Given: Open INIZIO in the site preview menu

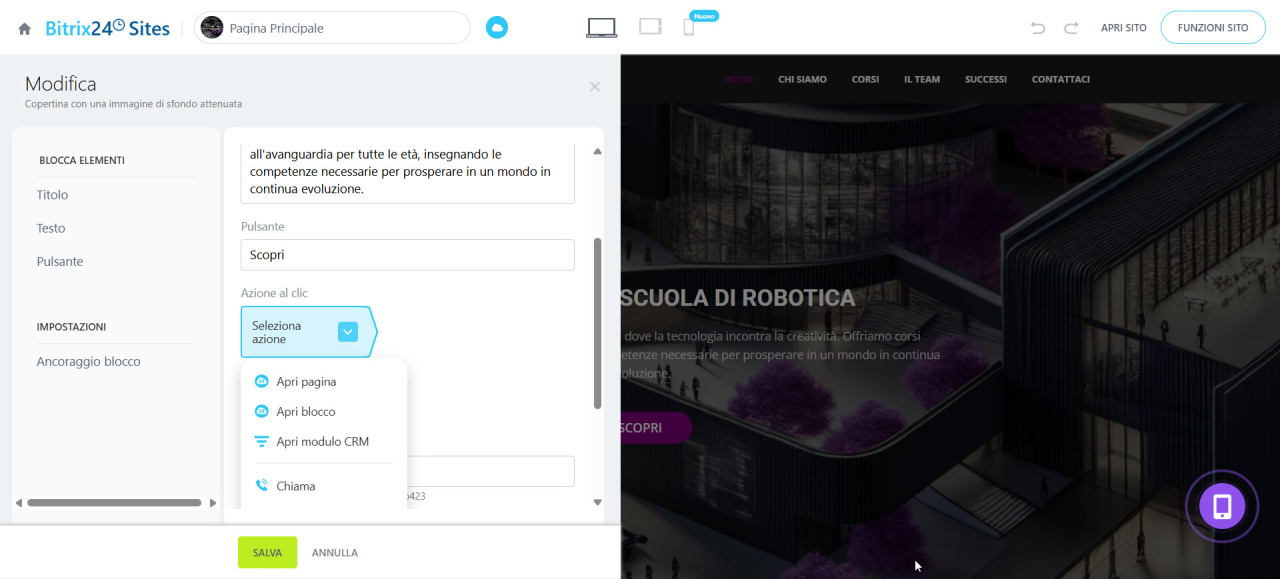Looking at the screenshot, I should [738, 79].
